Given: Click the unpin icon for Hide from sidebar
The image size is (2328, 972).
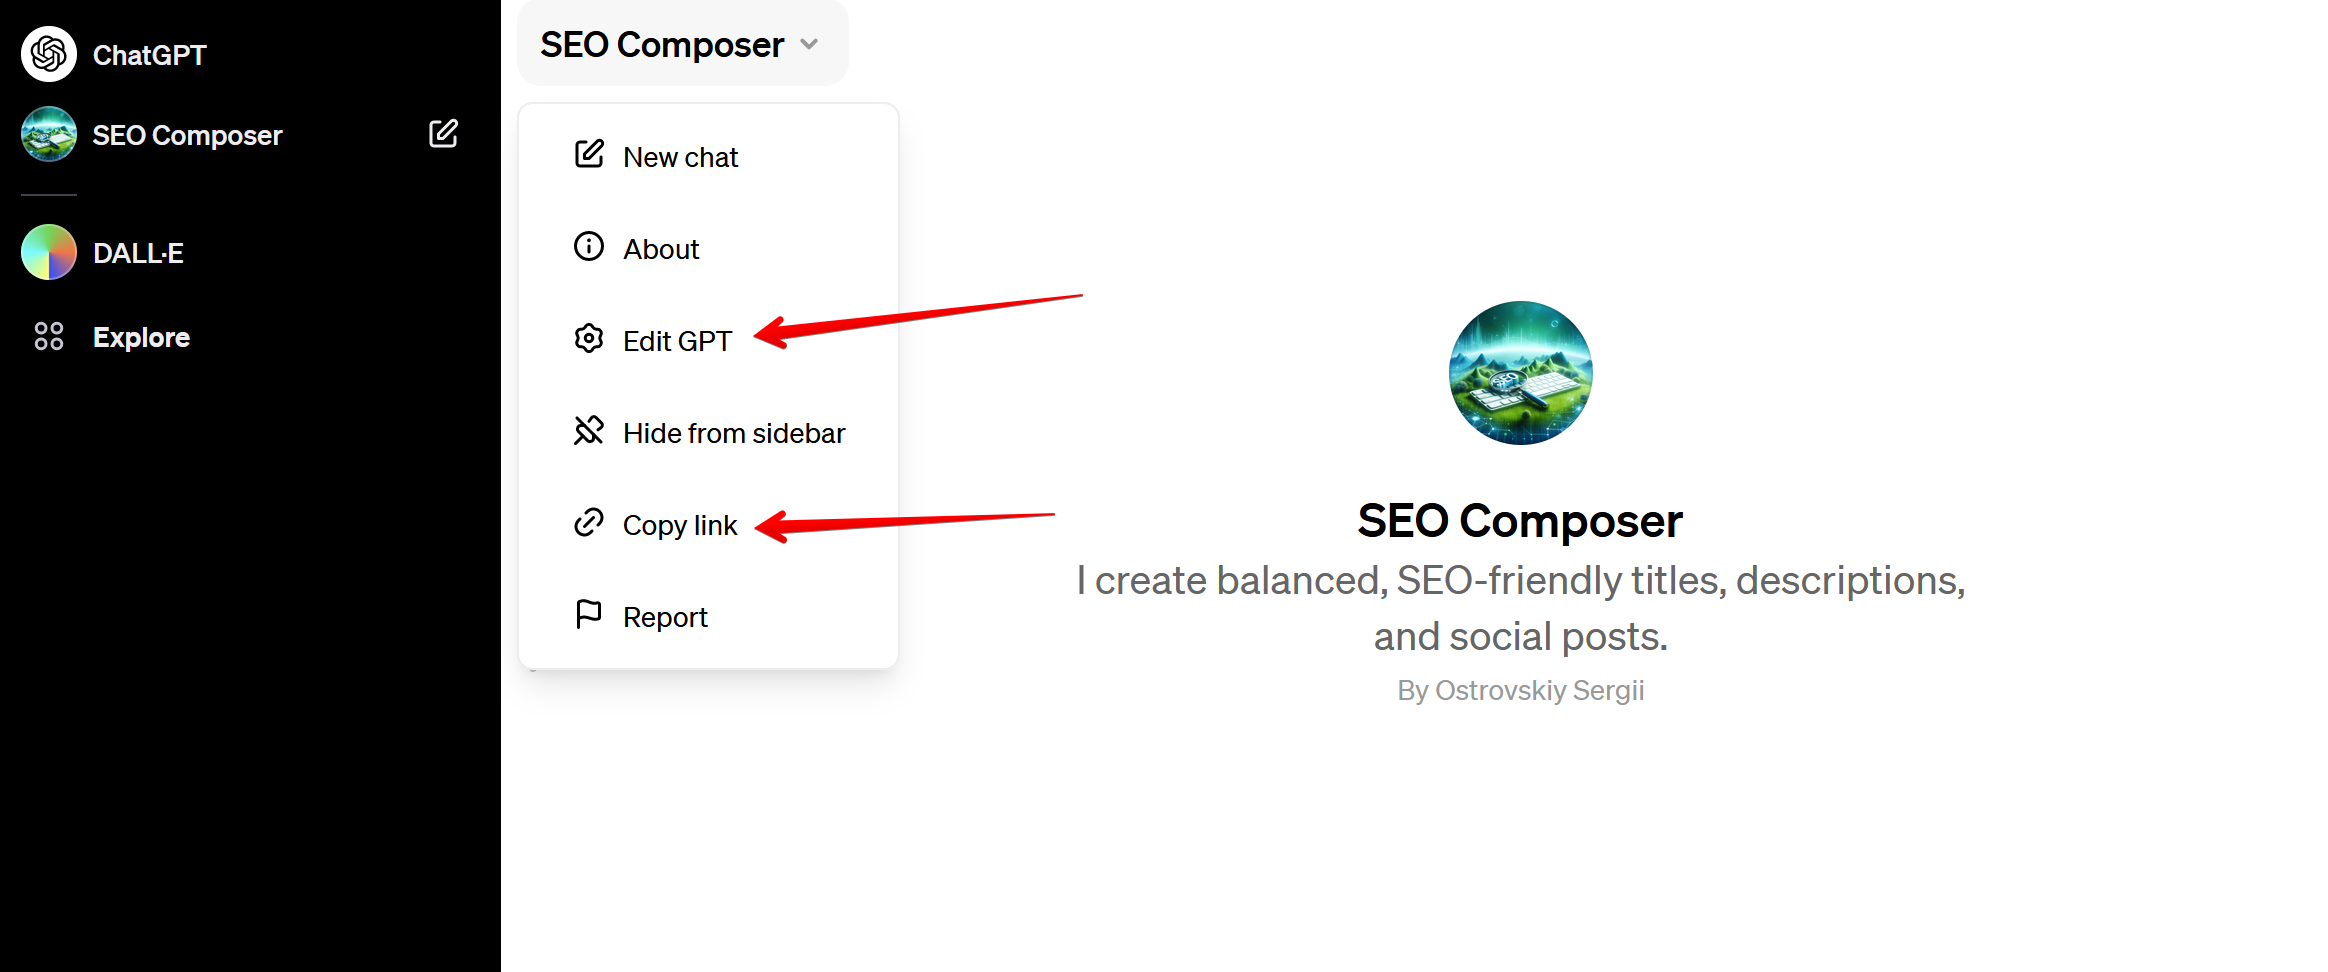Looking at the screenshot, I should 589,430.
